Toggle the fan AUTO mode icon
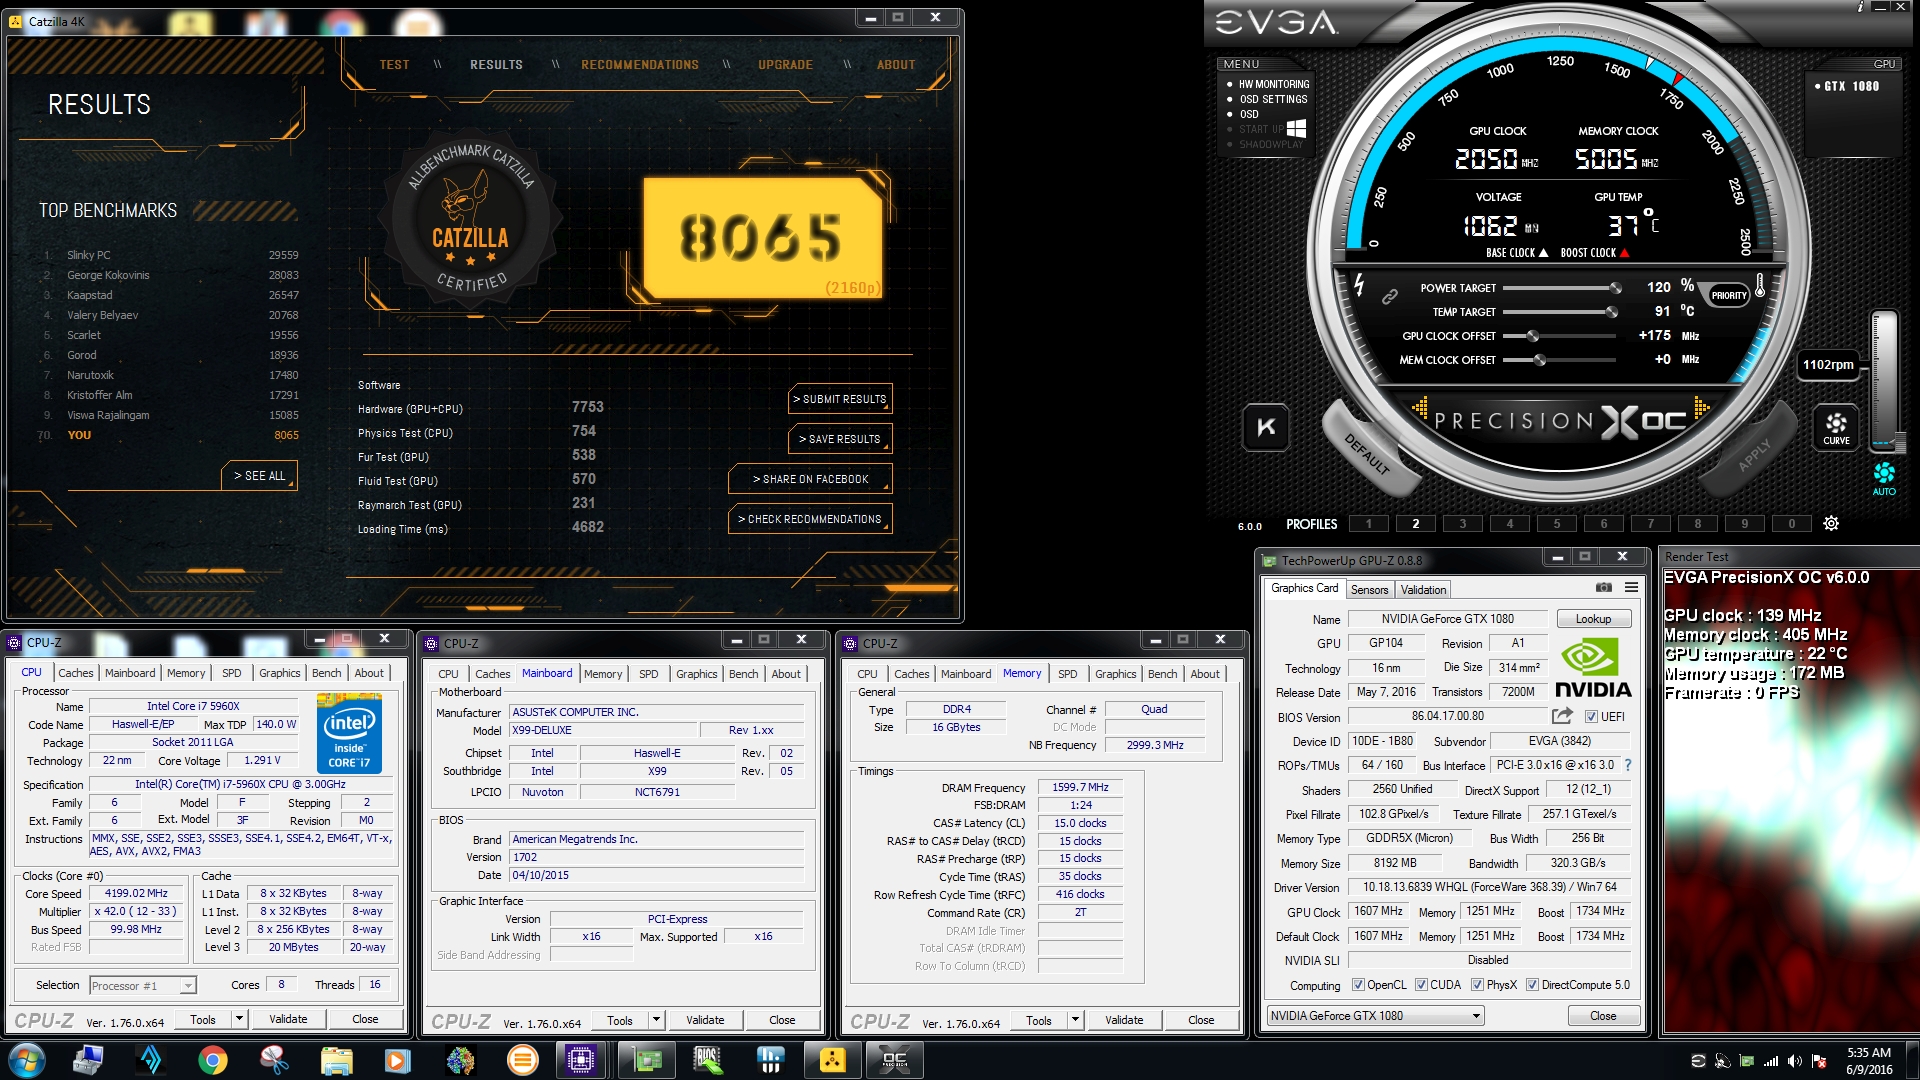 tap(1884, 478)
